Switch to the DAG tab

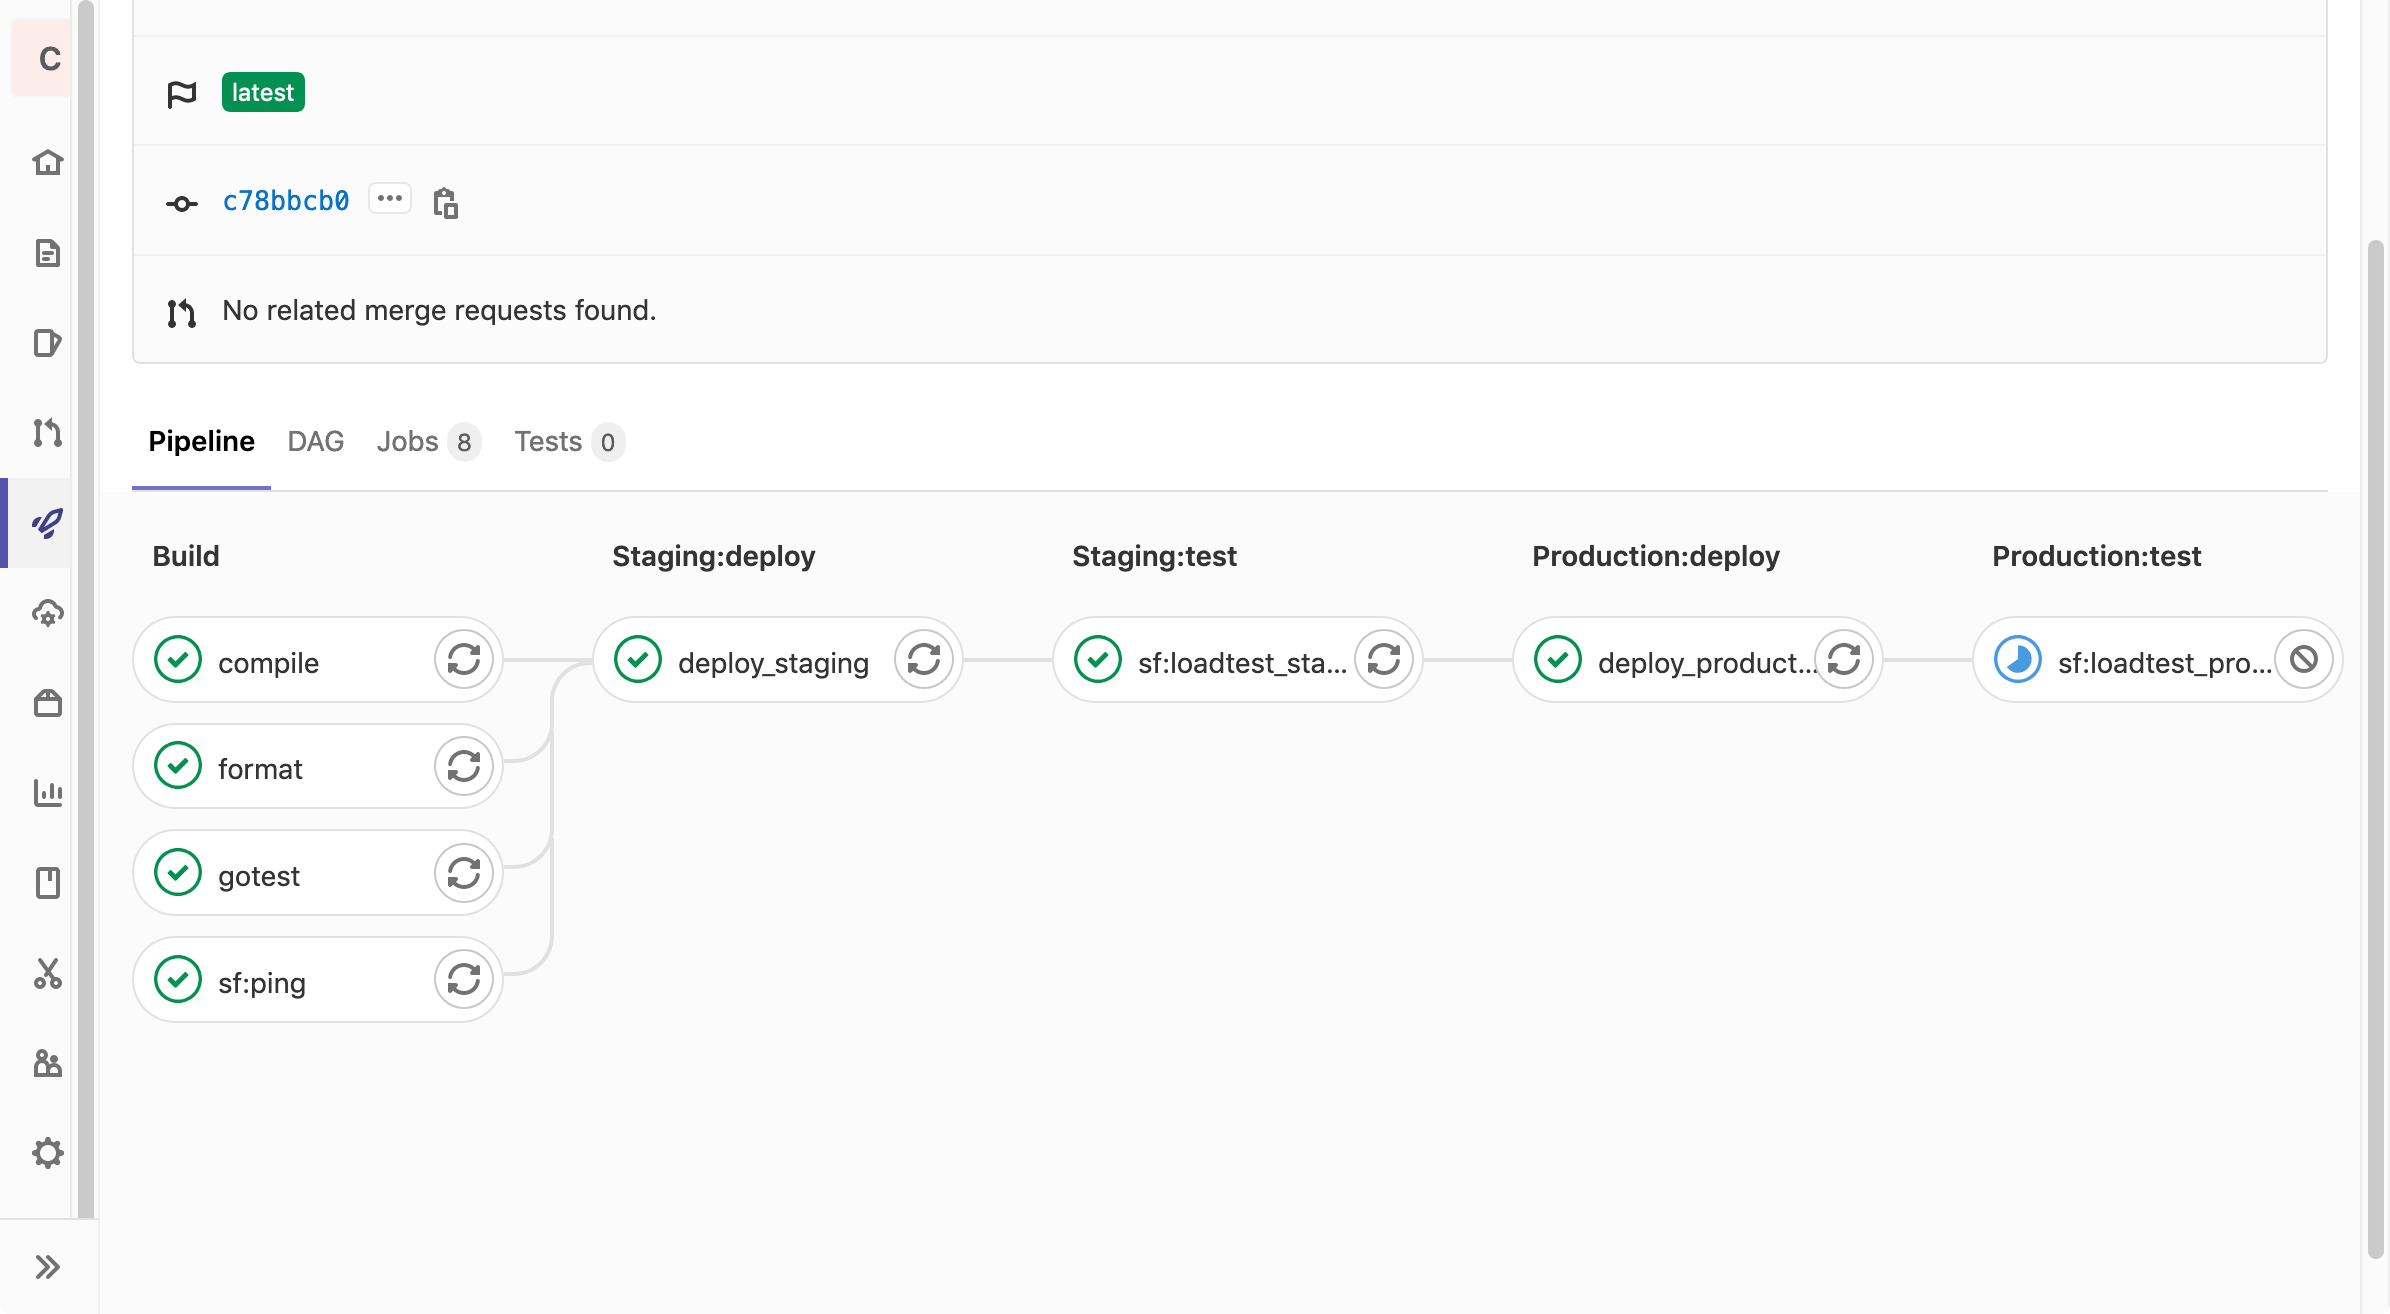[315, 442]
